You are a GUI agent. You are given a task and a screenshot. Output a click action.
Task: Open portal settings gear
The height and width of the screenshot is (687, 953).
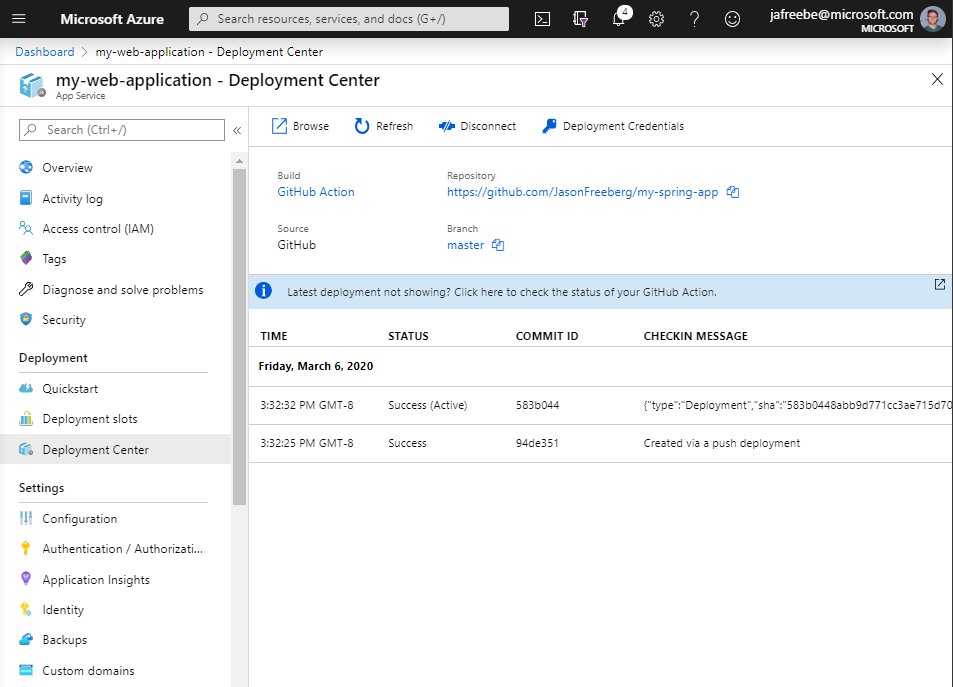[656, 18]
